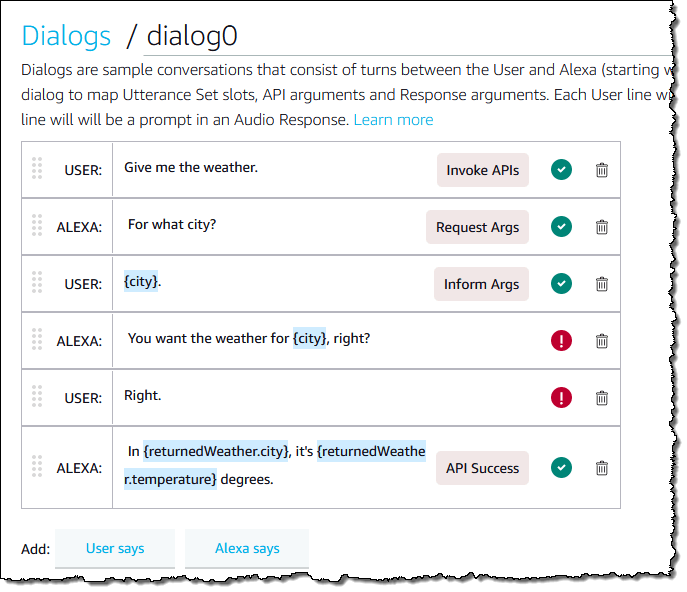Click error icon on confirmation question row
Viewport: 687px width, 592px height.
pyautogui.click(x=562, y=341)
